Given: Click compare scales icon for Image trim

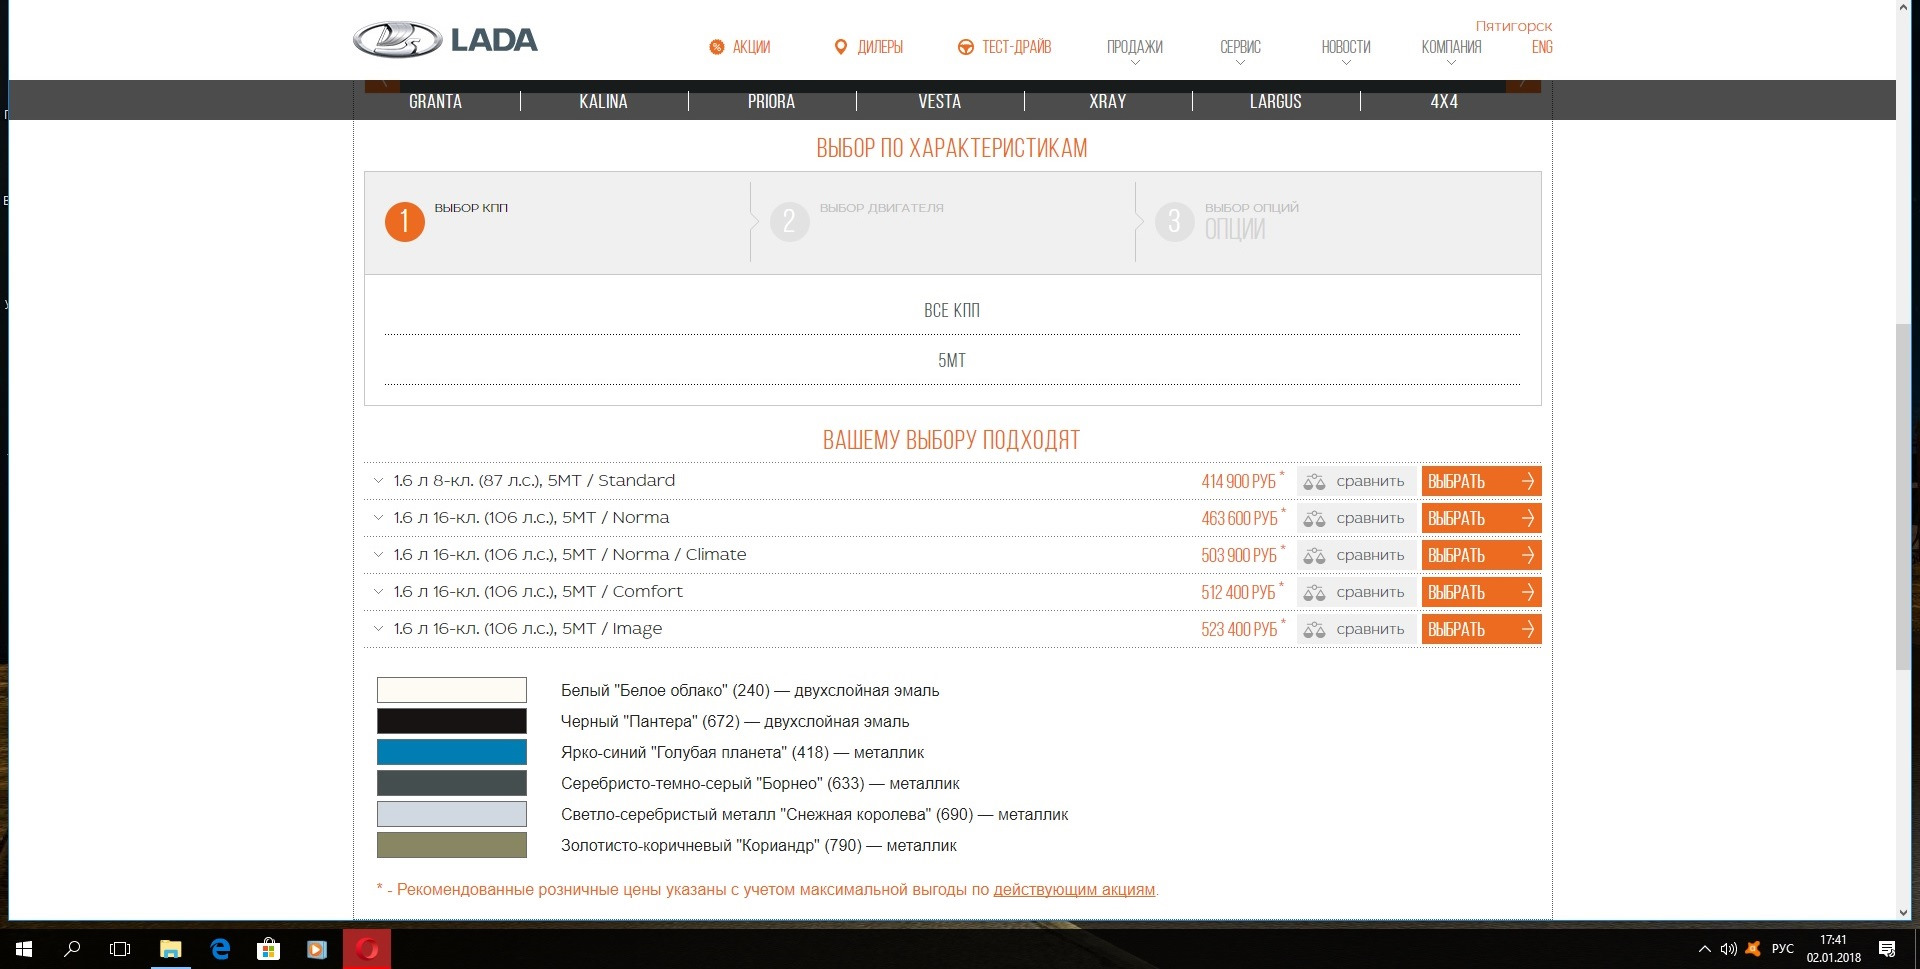Looking at the screenshot, I should [x=1314, y=630].
